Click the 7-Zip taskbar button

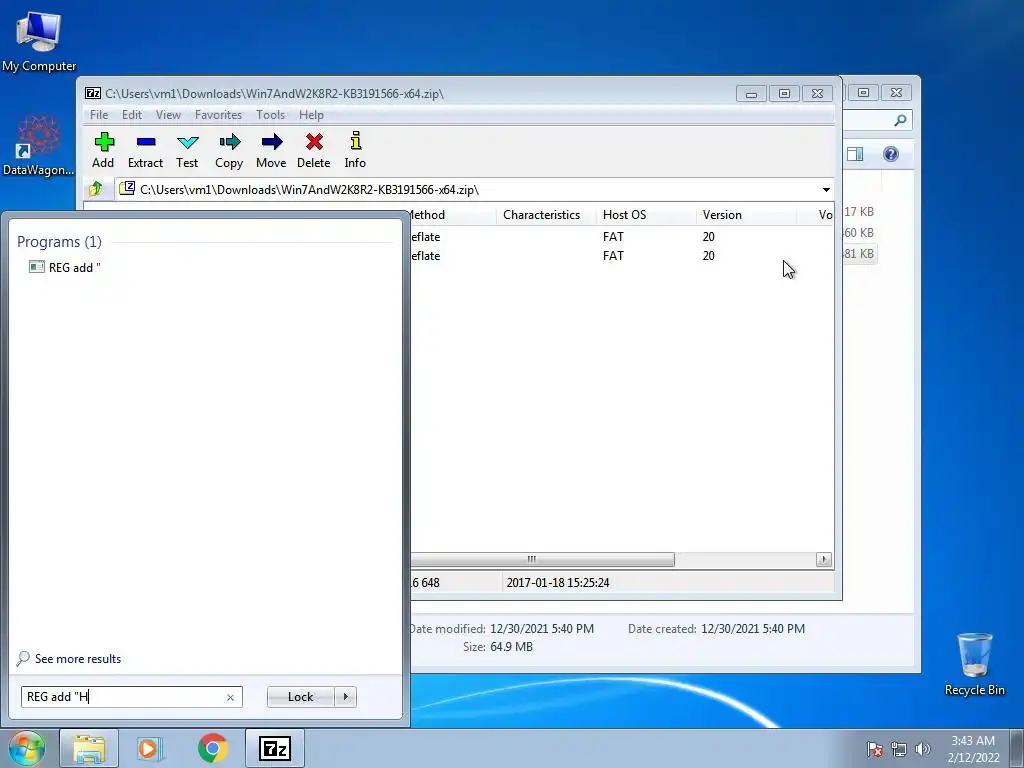[274, 748]
